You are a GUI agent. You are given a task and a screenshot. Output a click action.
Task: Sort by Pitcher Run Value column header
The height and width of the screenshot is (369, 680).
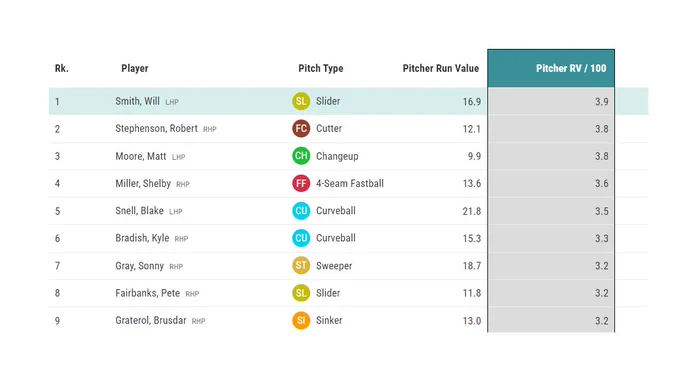point(441,69)
